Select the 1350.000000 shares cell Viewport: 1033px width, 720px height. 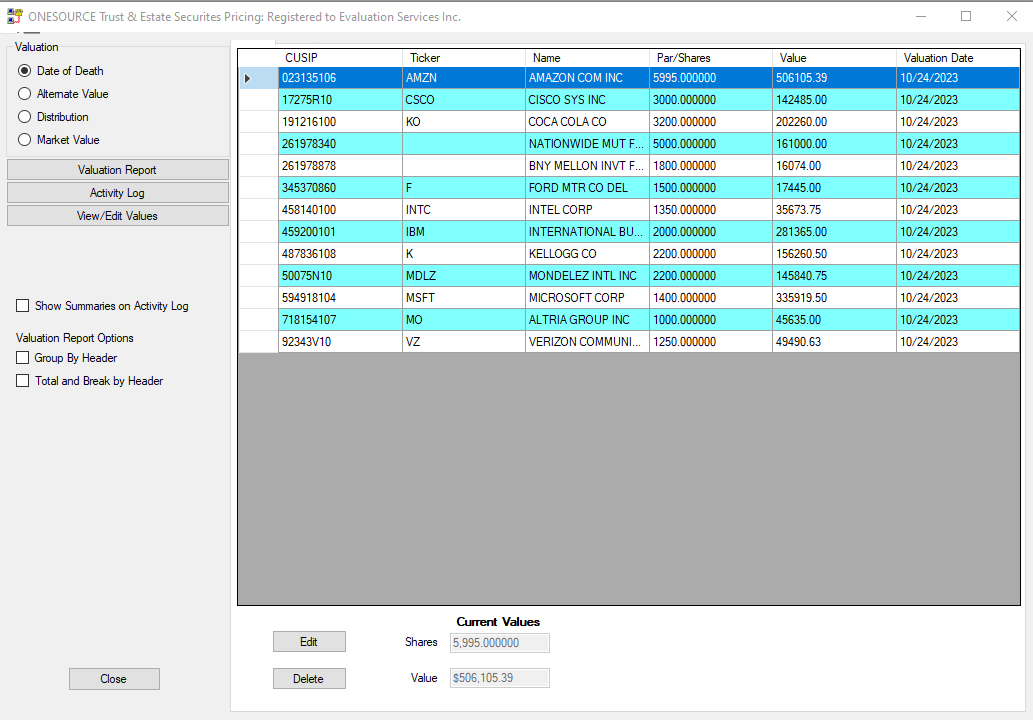711,209
